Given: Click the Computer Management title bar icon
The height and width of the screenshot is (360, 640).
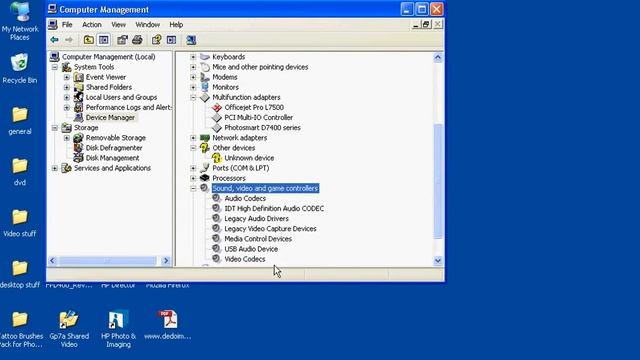Looking at the screenshot, I should click(x=52, y=9).
